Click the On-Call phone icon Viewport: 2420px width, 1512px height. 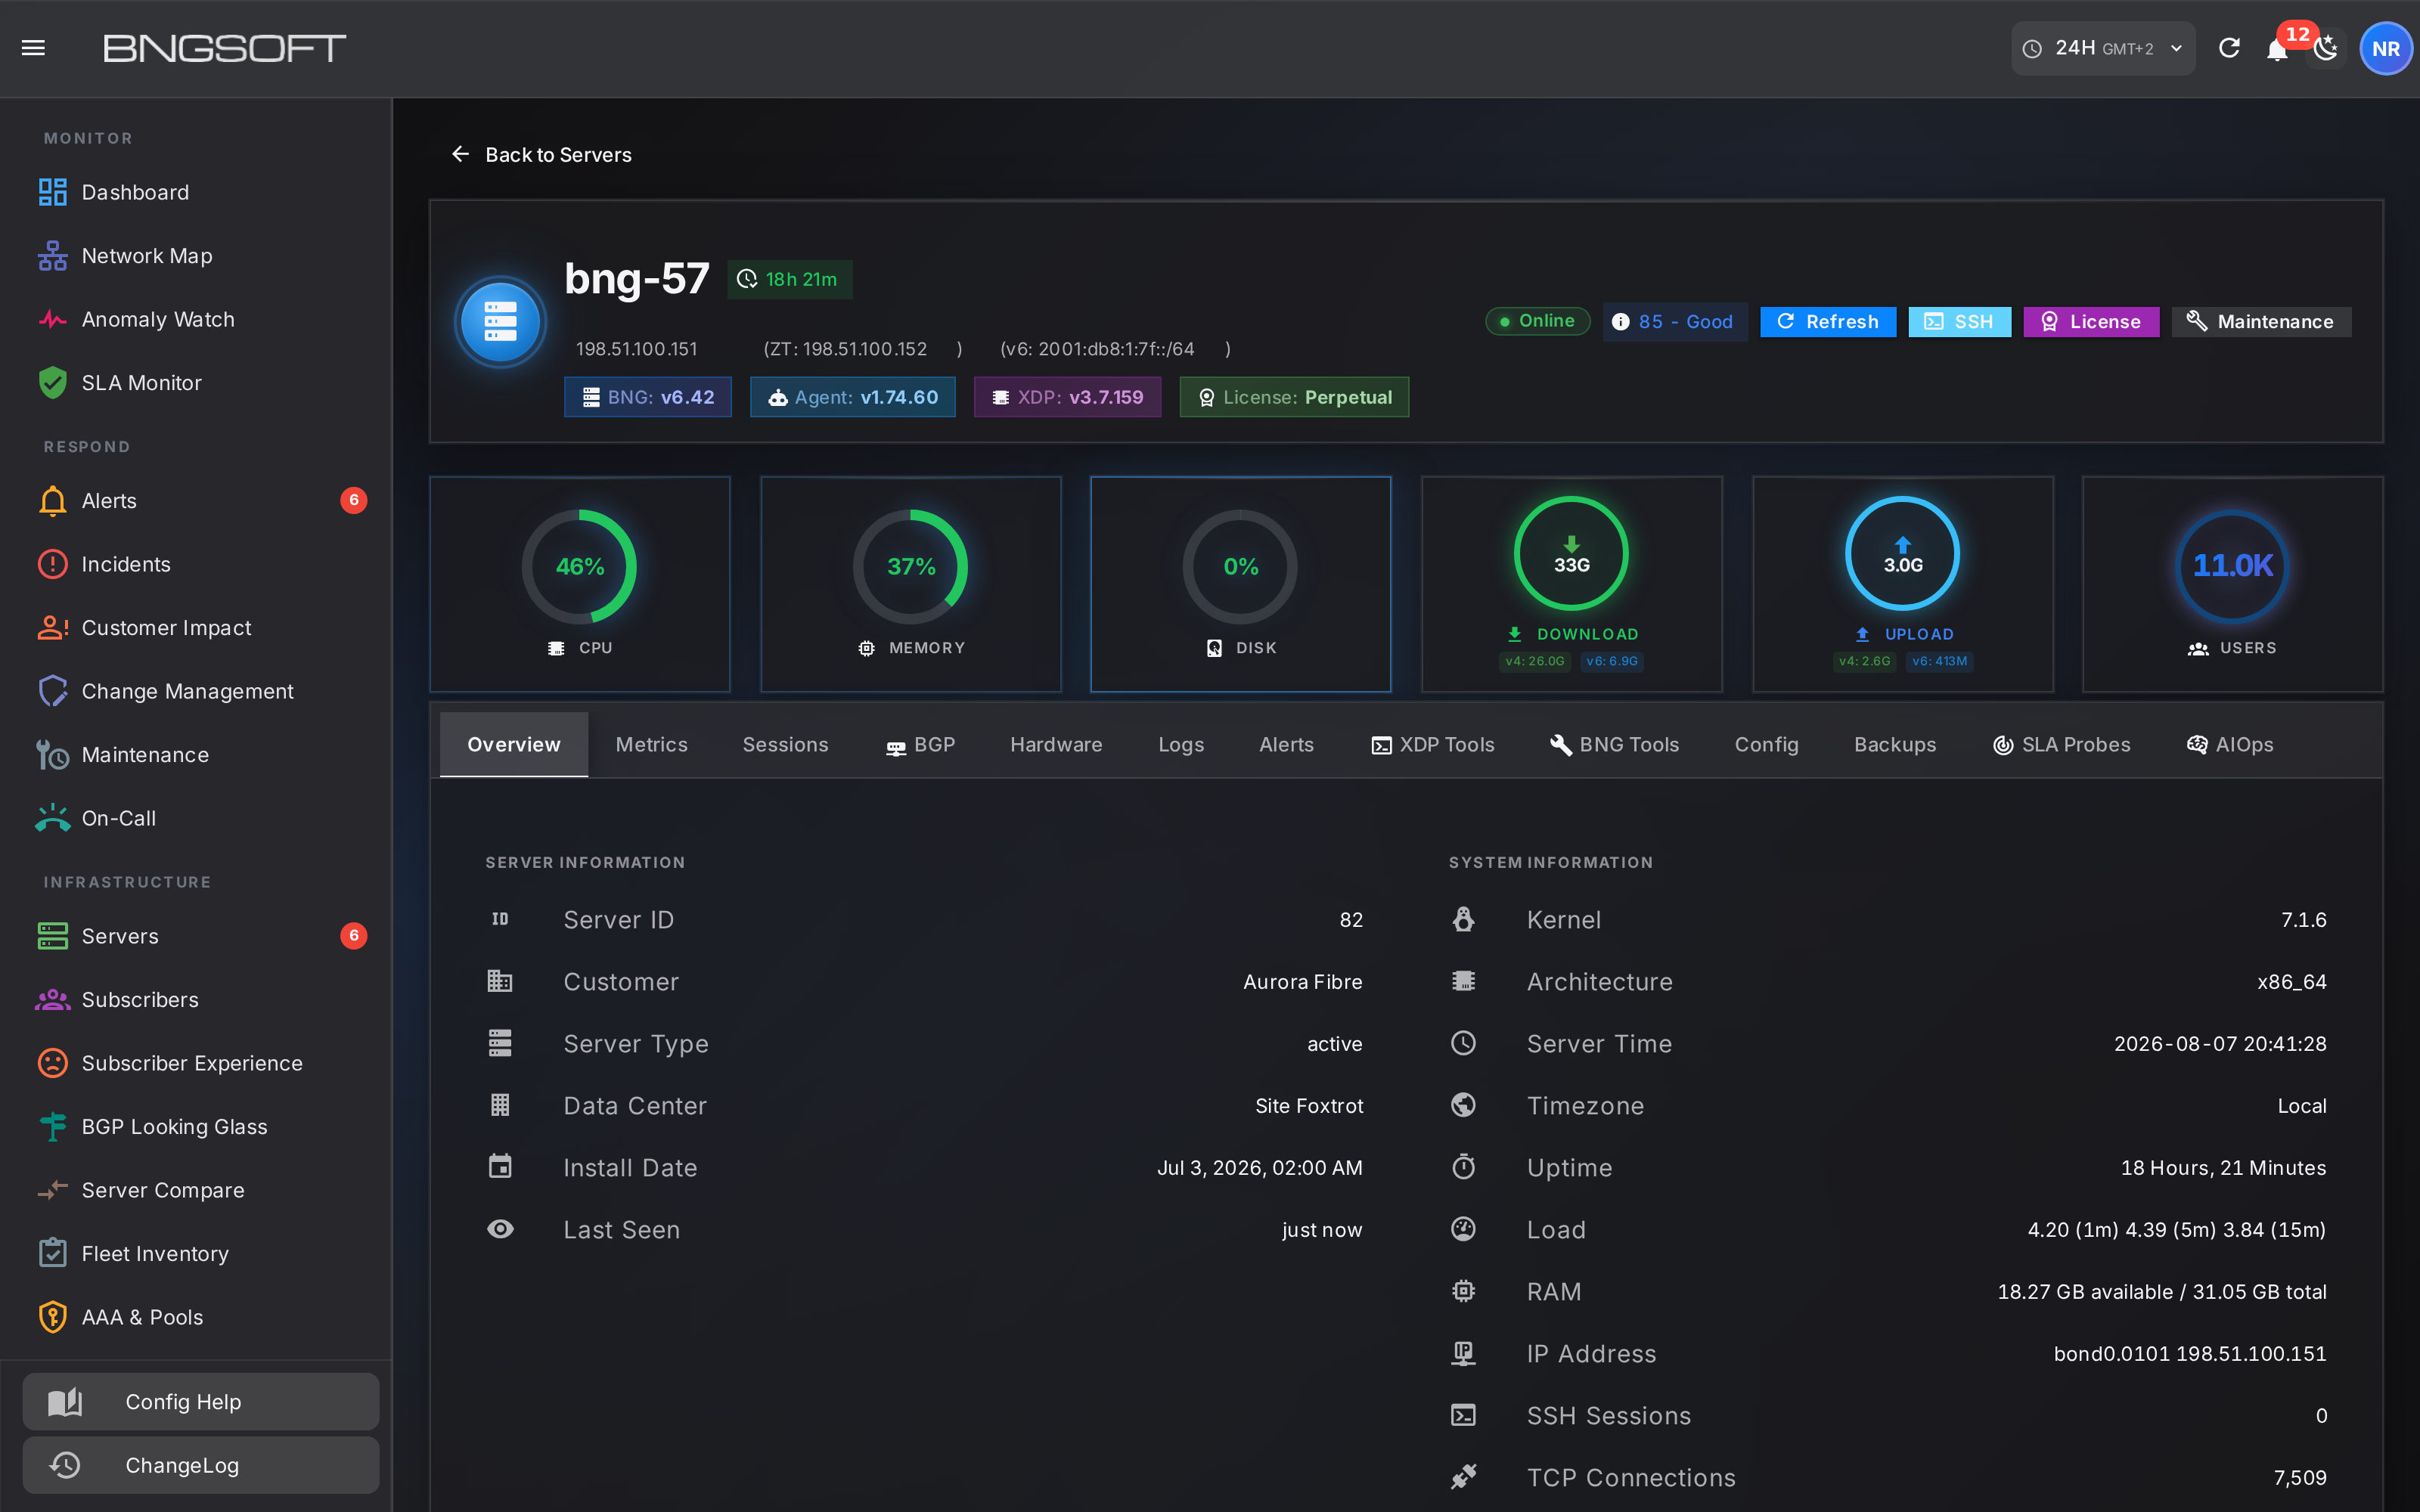[52, 818]
